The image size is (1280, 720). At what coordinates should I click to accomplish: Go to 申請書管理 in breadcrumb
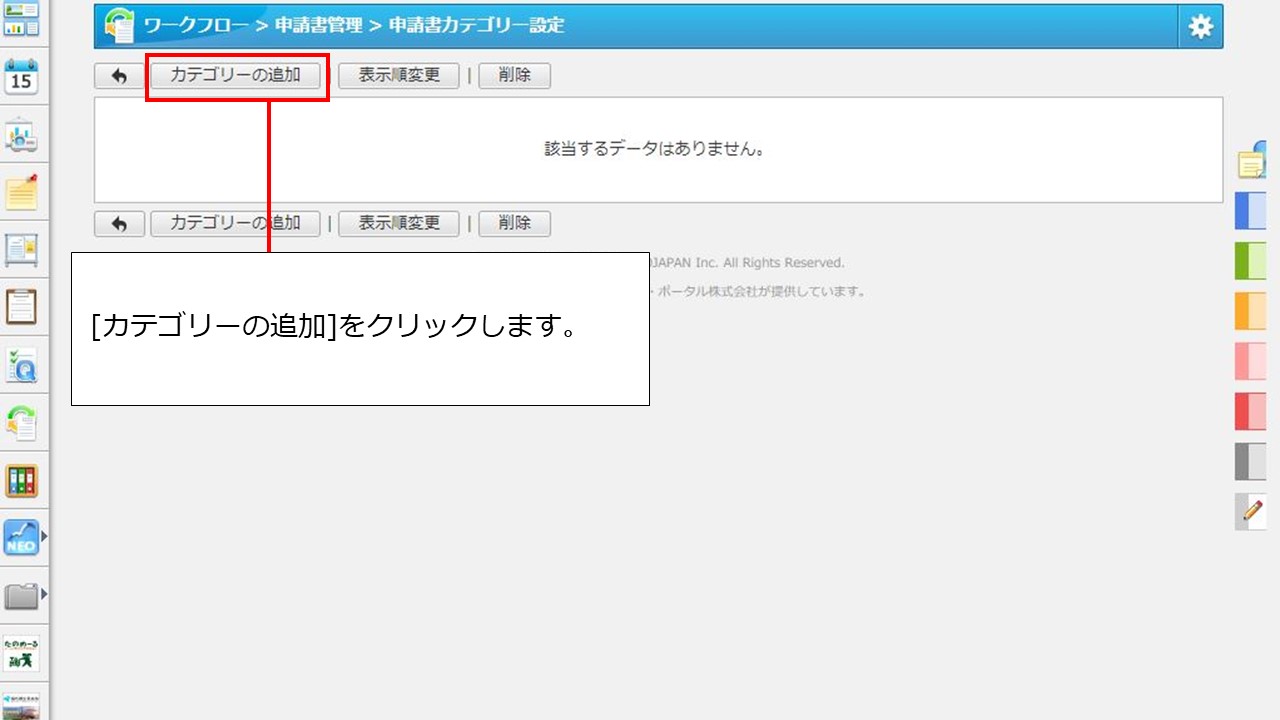tap(317, 25)
